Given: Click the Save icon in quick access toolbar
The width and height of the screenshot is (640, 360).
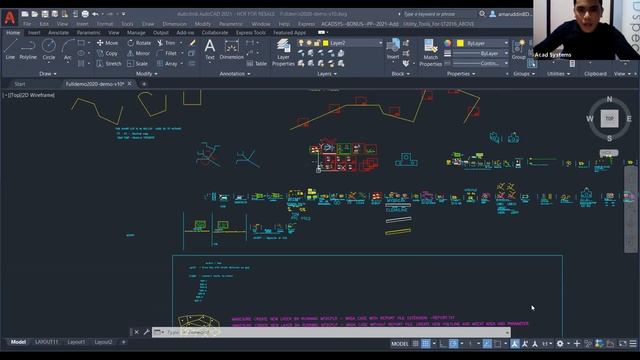Looking at the screenshot, I should click(45, 14).
